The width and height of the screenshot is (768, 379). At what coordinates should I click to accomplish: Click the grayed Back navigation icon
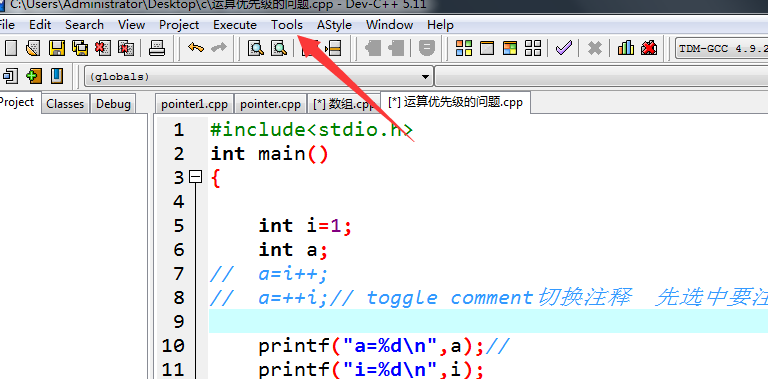pyautogui.click(x=373, y=48)
